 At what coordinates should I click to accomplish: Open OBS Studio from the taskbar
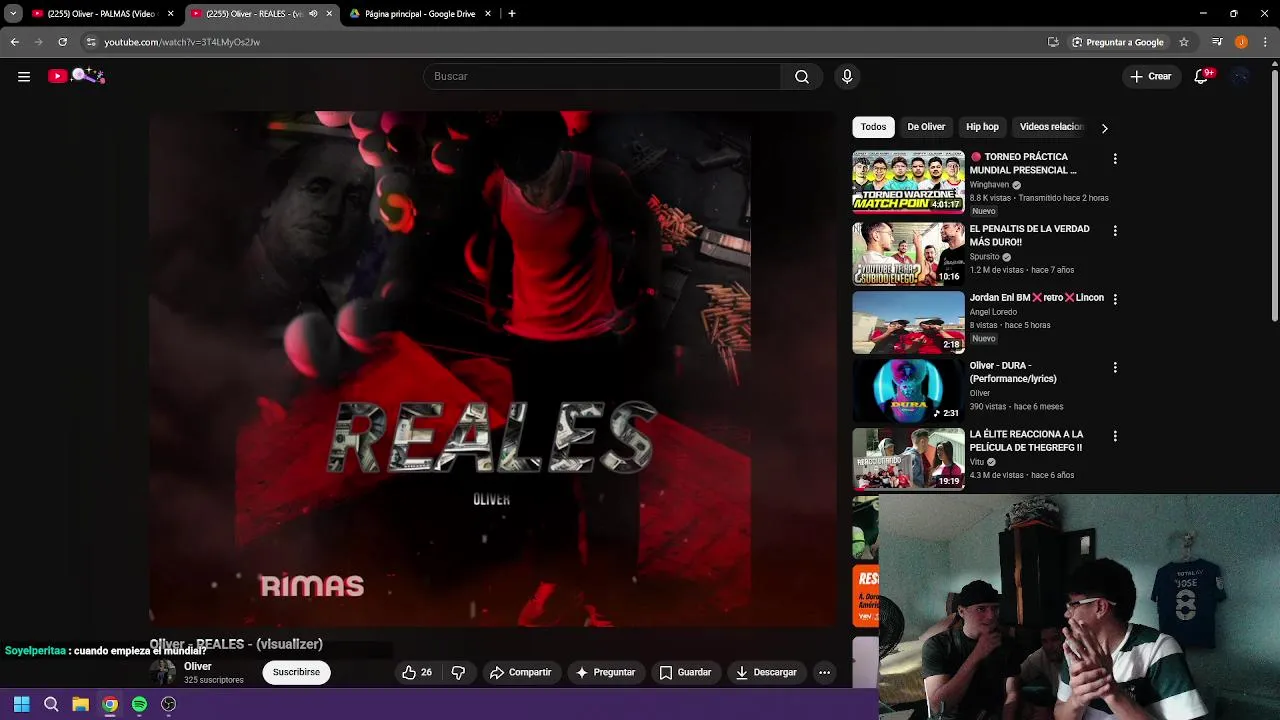(x=169, y=704)
